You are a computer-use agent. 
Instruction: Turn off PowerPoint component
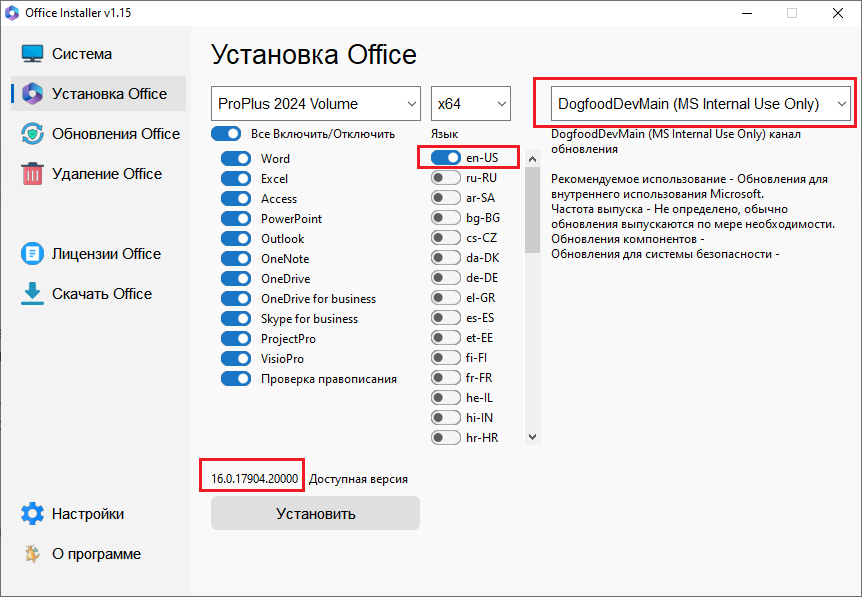click(236, 219)
